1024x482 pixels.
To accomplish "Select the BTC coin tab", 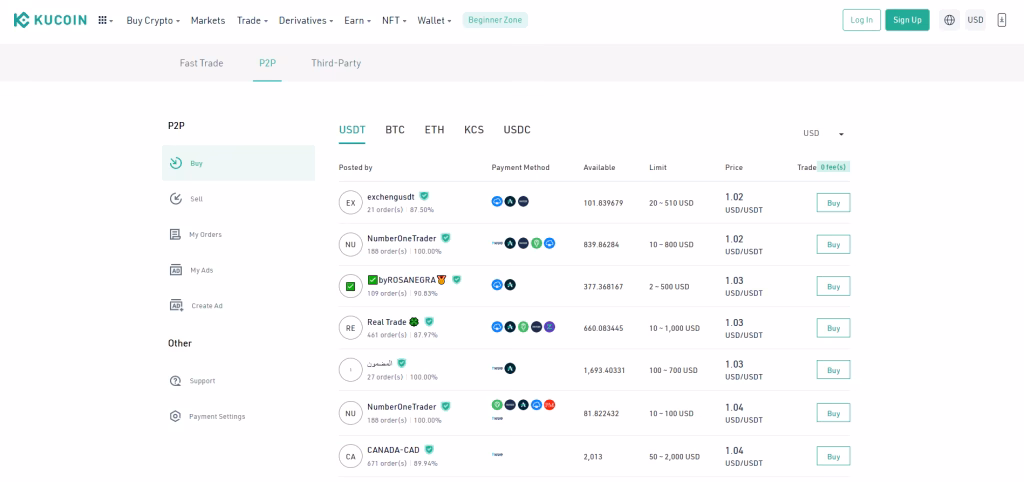I will [395, 130].
